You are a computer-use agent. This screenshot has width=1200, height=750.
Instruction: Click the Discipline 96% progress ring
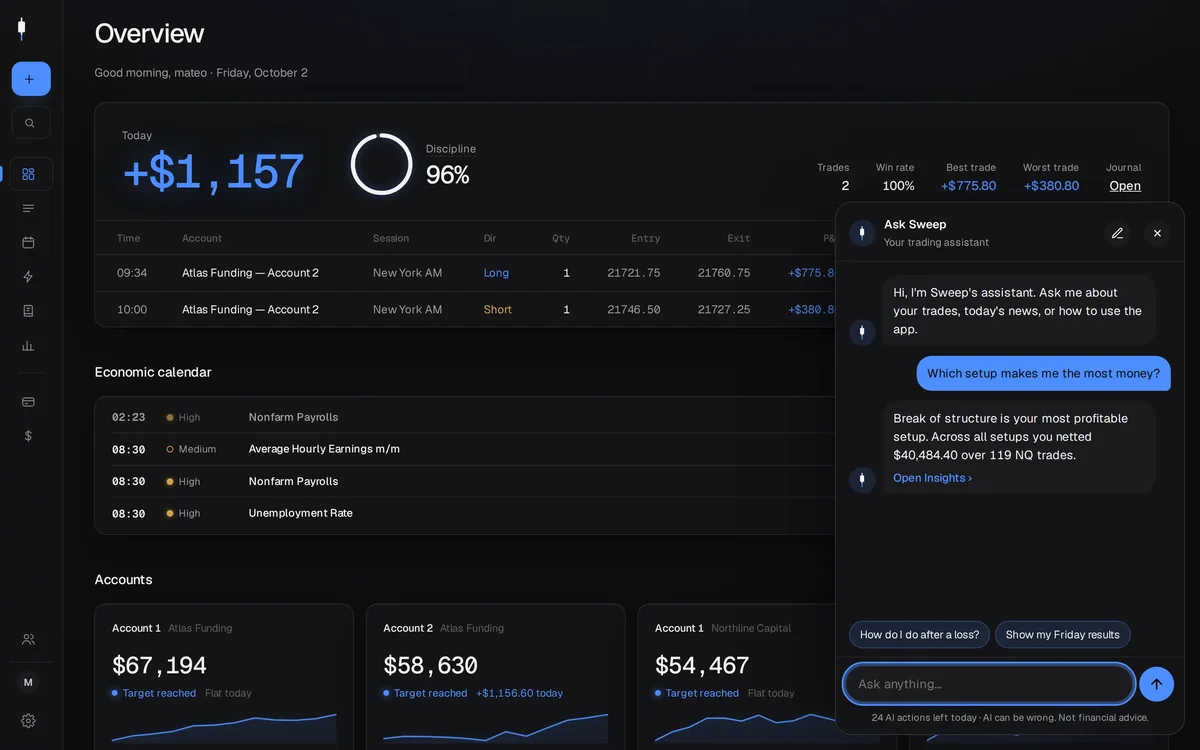click(x=381, y=164)
